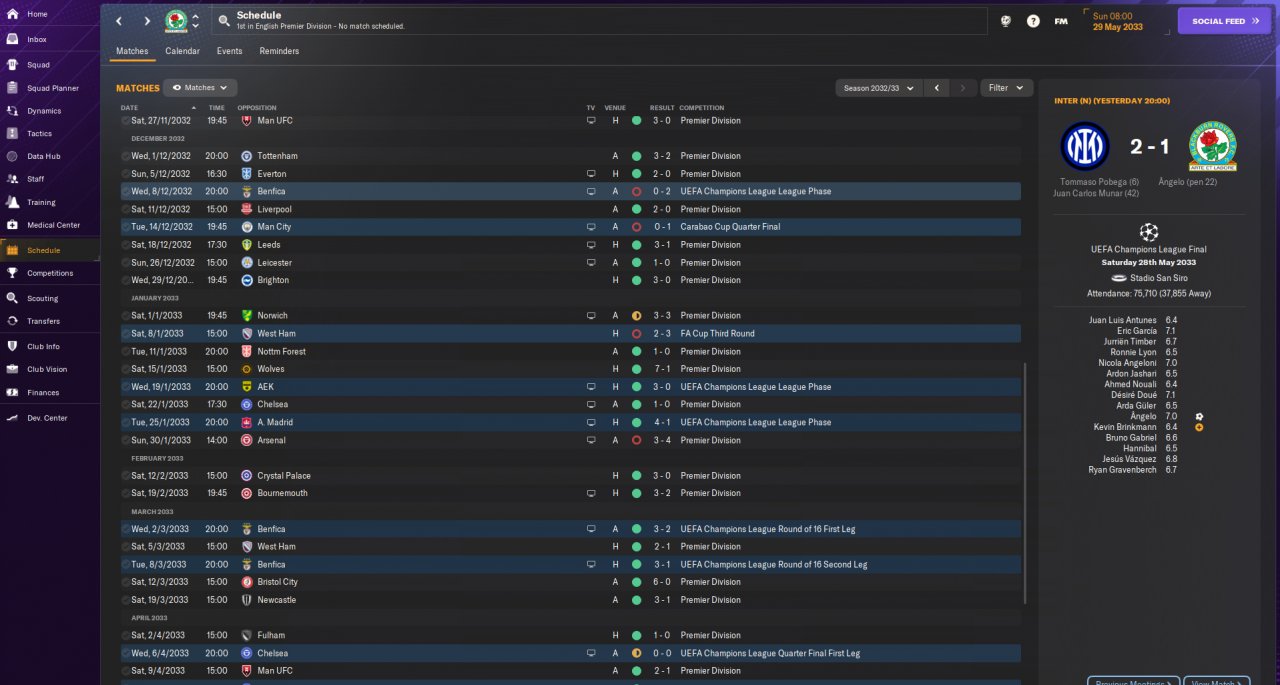Click the manager profile icon beside help
The width and height of the screenshot is (1280, 685).
pyautogui.click(x=1006, y=21)
